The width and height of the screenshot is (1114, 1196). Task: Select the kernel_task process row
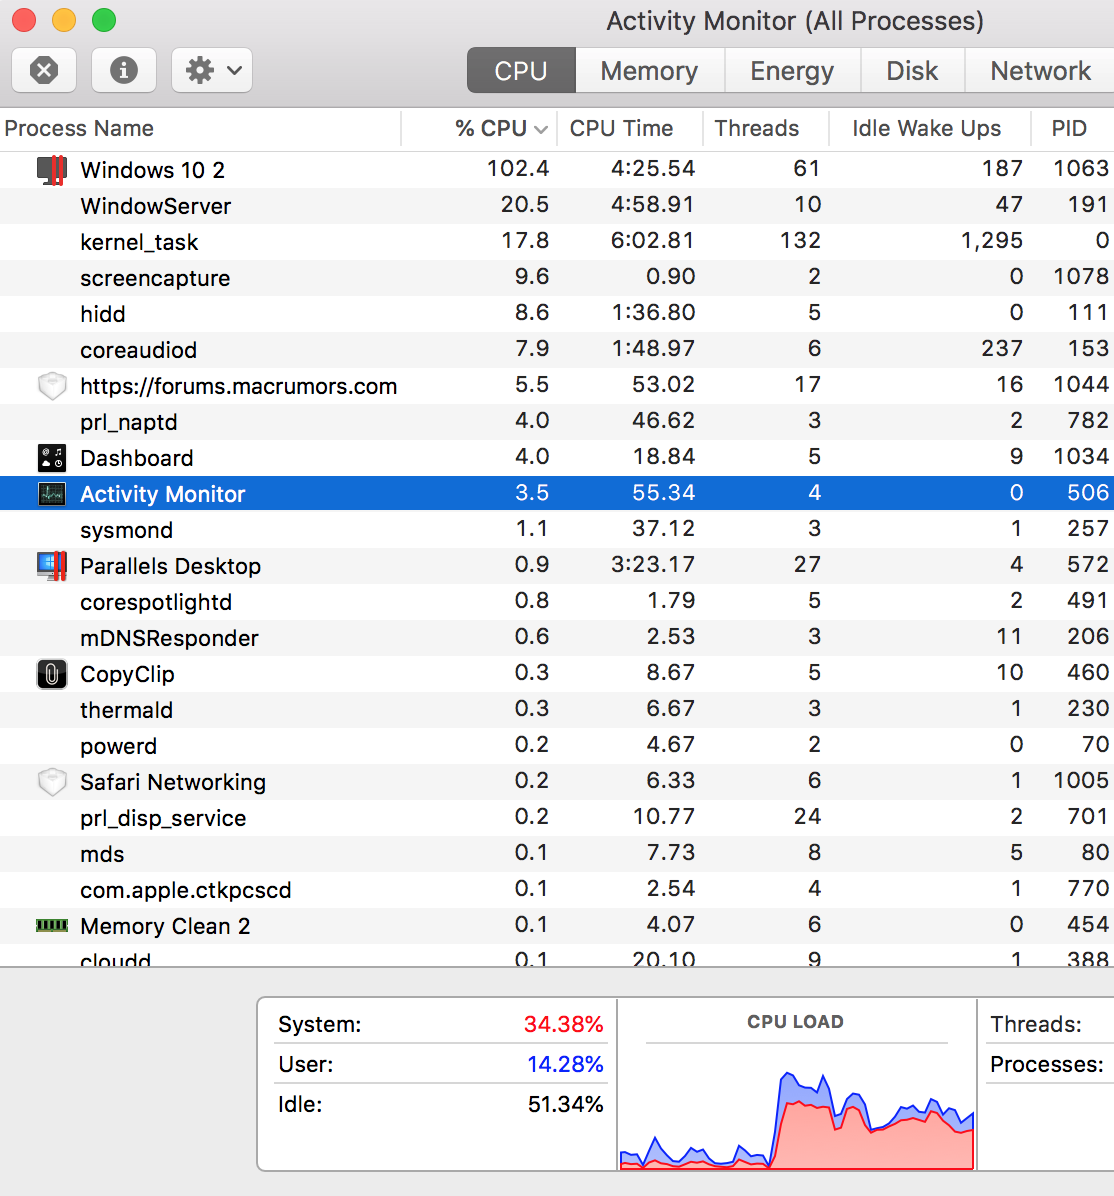coord(557,242)
